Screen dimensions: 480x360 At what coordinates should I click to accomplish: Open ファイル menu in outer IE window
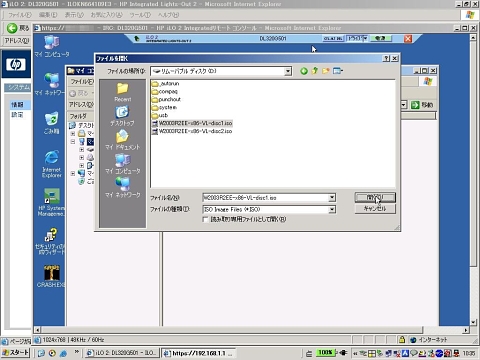(20, 15)
